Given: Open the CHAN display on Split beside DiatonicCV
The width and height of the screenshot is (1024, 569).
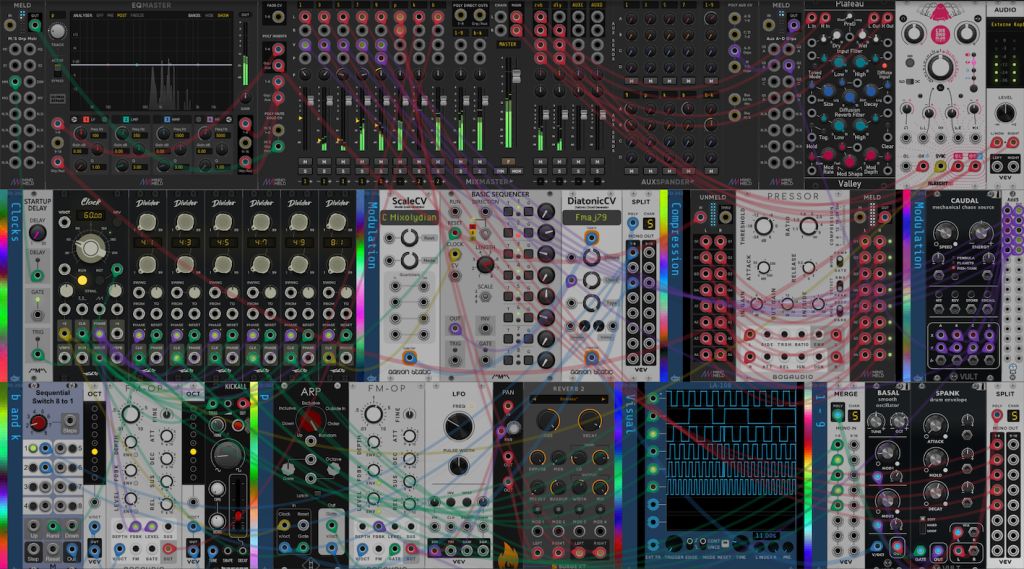Looking at the screenshot, I should point(648,224).
